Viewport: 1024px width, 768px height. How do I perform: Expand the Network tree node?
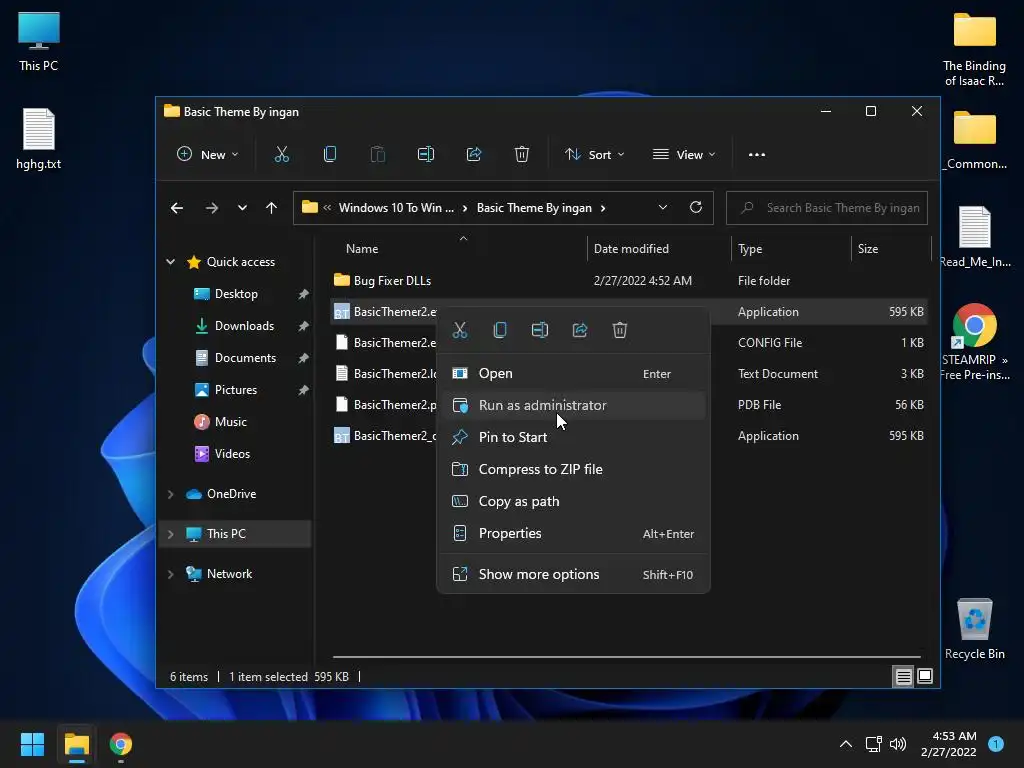click(x=170, y=574)
